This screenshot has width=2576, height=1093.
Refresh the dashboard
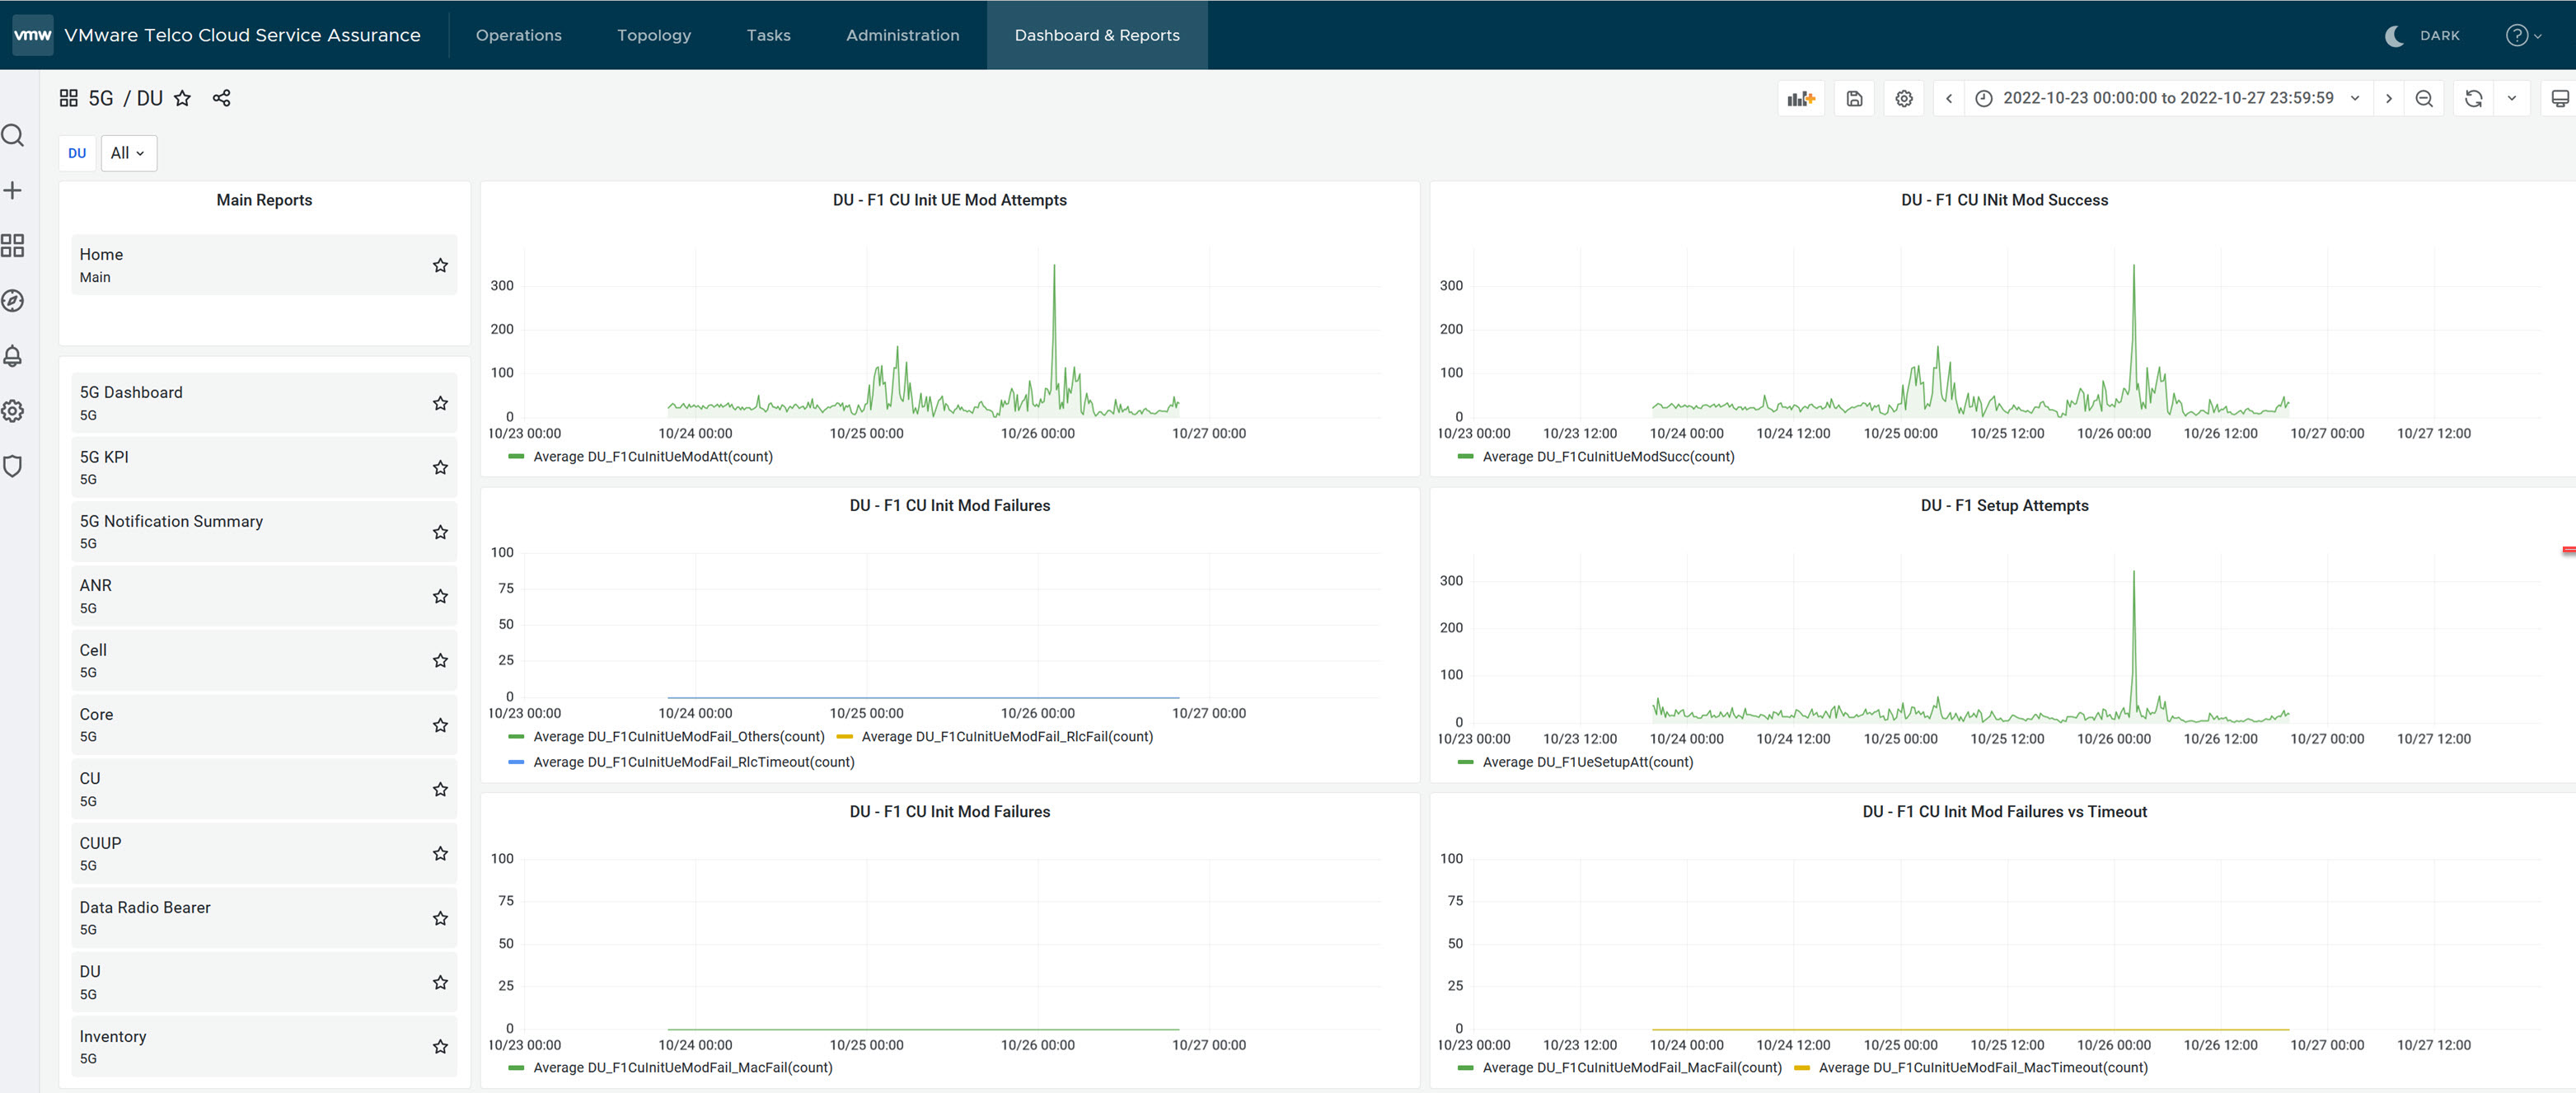click(2473, 98)
